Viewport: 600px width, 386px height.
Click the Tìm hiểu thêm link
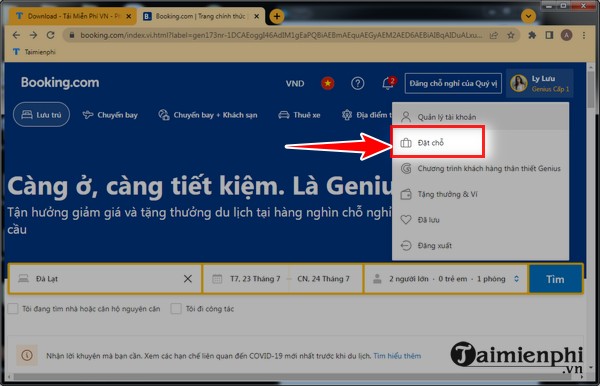(397, 356)
